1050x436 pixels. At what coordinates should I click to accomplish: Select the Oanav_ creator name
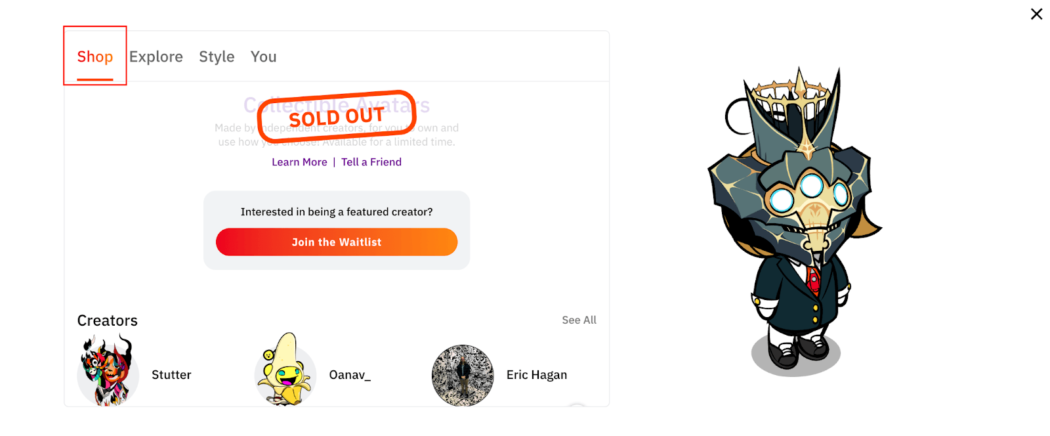pos(349,375)
